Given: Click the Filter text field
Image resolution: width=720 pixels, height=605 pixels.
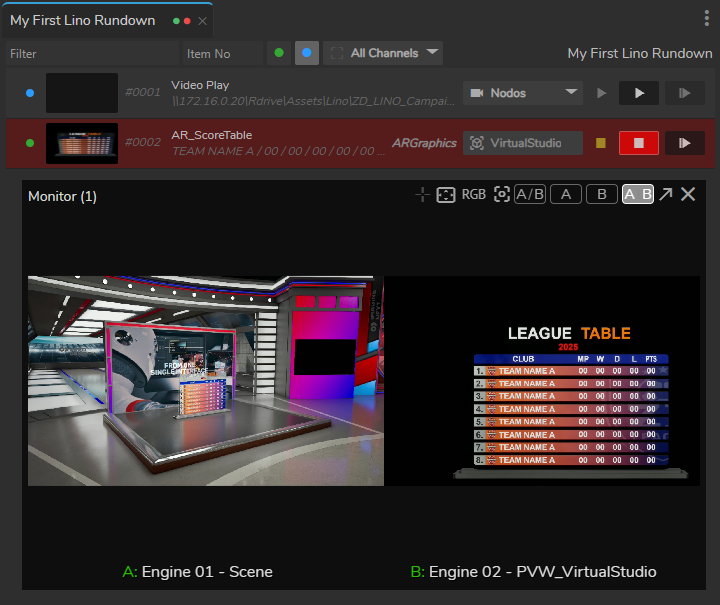Looking at the screenshot, I should click(90, 54).
